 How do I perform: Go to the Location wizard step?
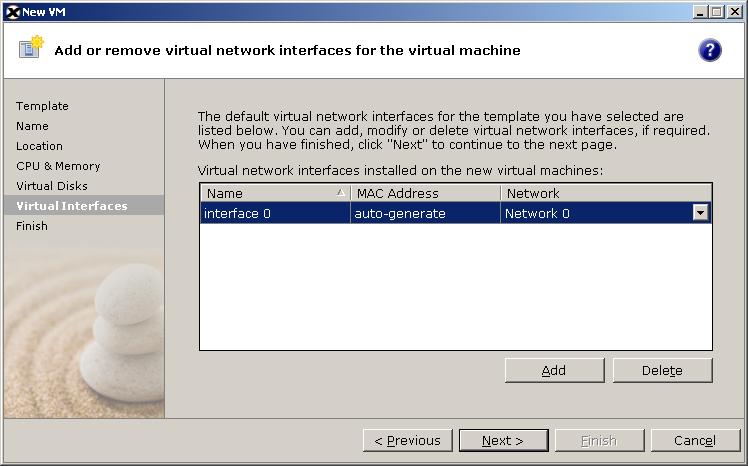coord(39,146)
